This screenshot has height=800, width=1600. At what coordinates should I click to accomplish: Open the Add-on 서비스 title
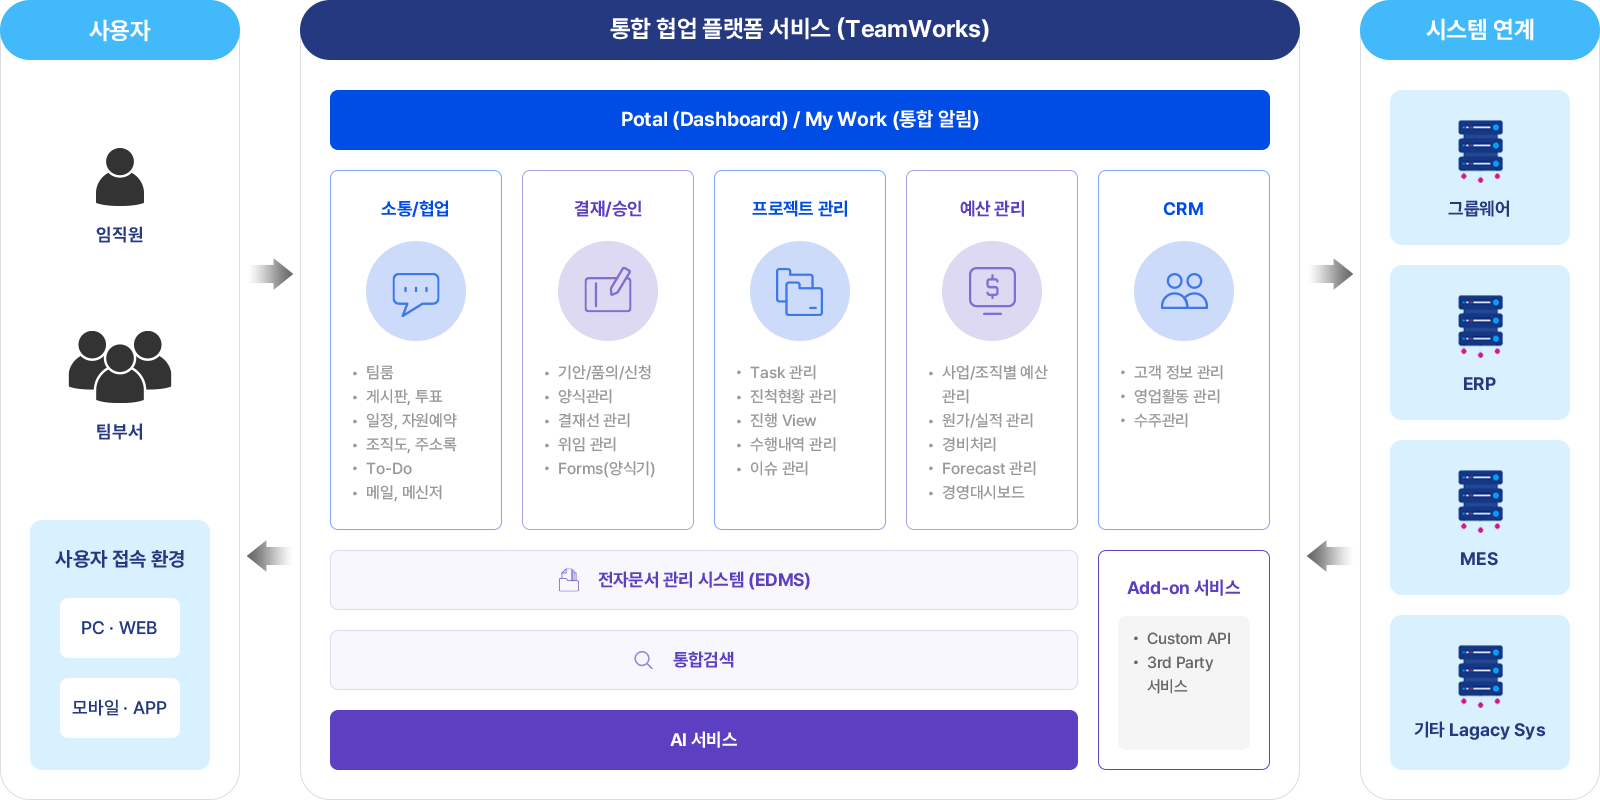click(x=1184, y=588)
